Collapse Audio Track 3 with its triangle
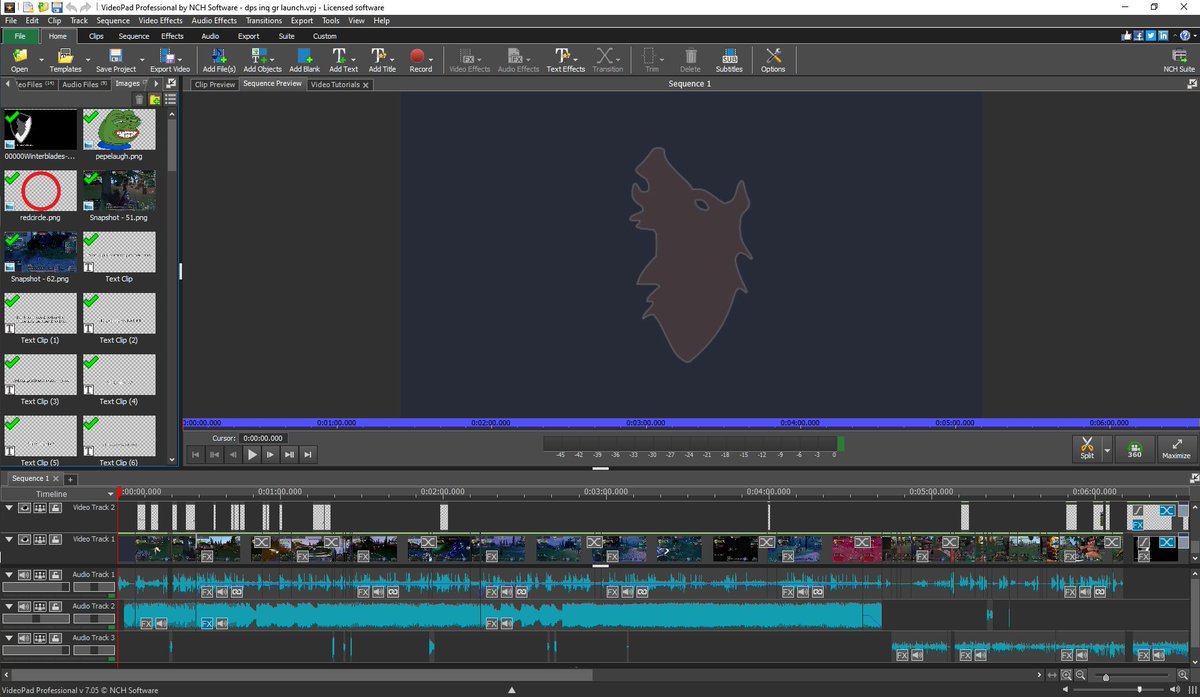1200x697 pixels. pos(8,638)
